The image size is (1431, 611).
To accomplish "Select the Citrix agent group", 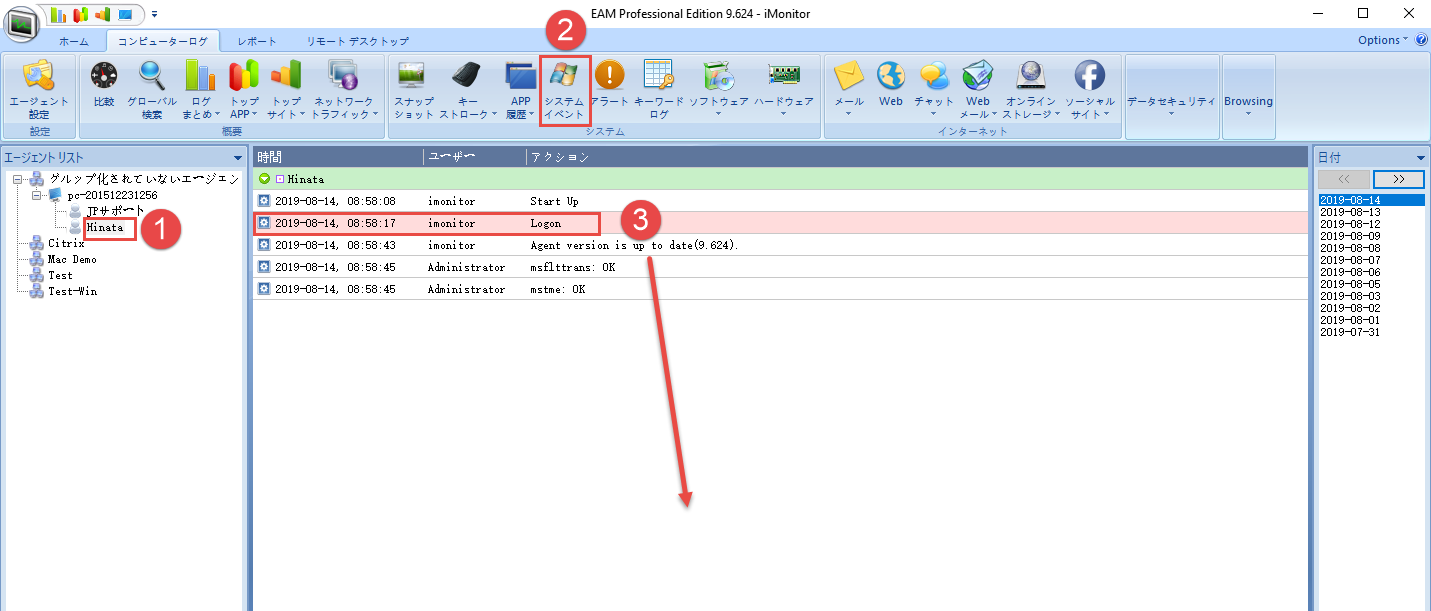I will pos(66,243).
